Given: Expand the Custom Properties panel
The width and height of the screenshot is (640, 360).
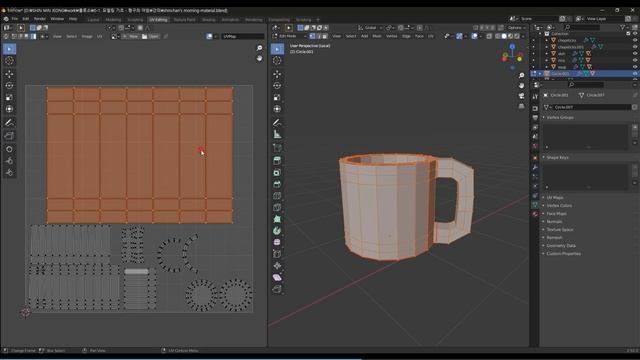Looking at the screenshot, I should (563, 253).
